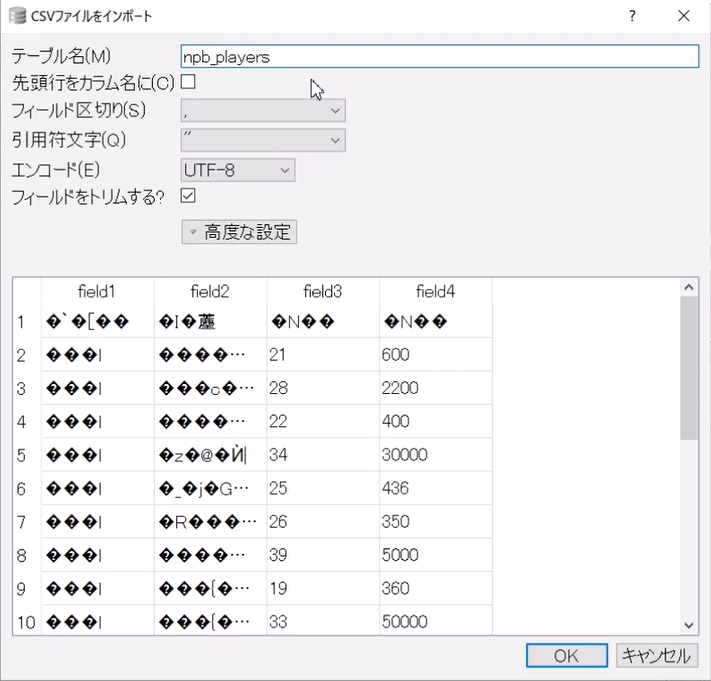
Task: Click cell with value 26
Action: (x=323, y=521)
